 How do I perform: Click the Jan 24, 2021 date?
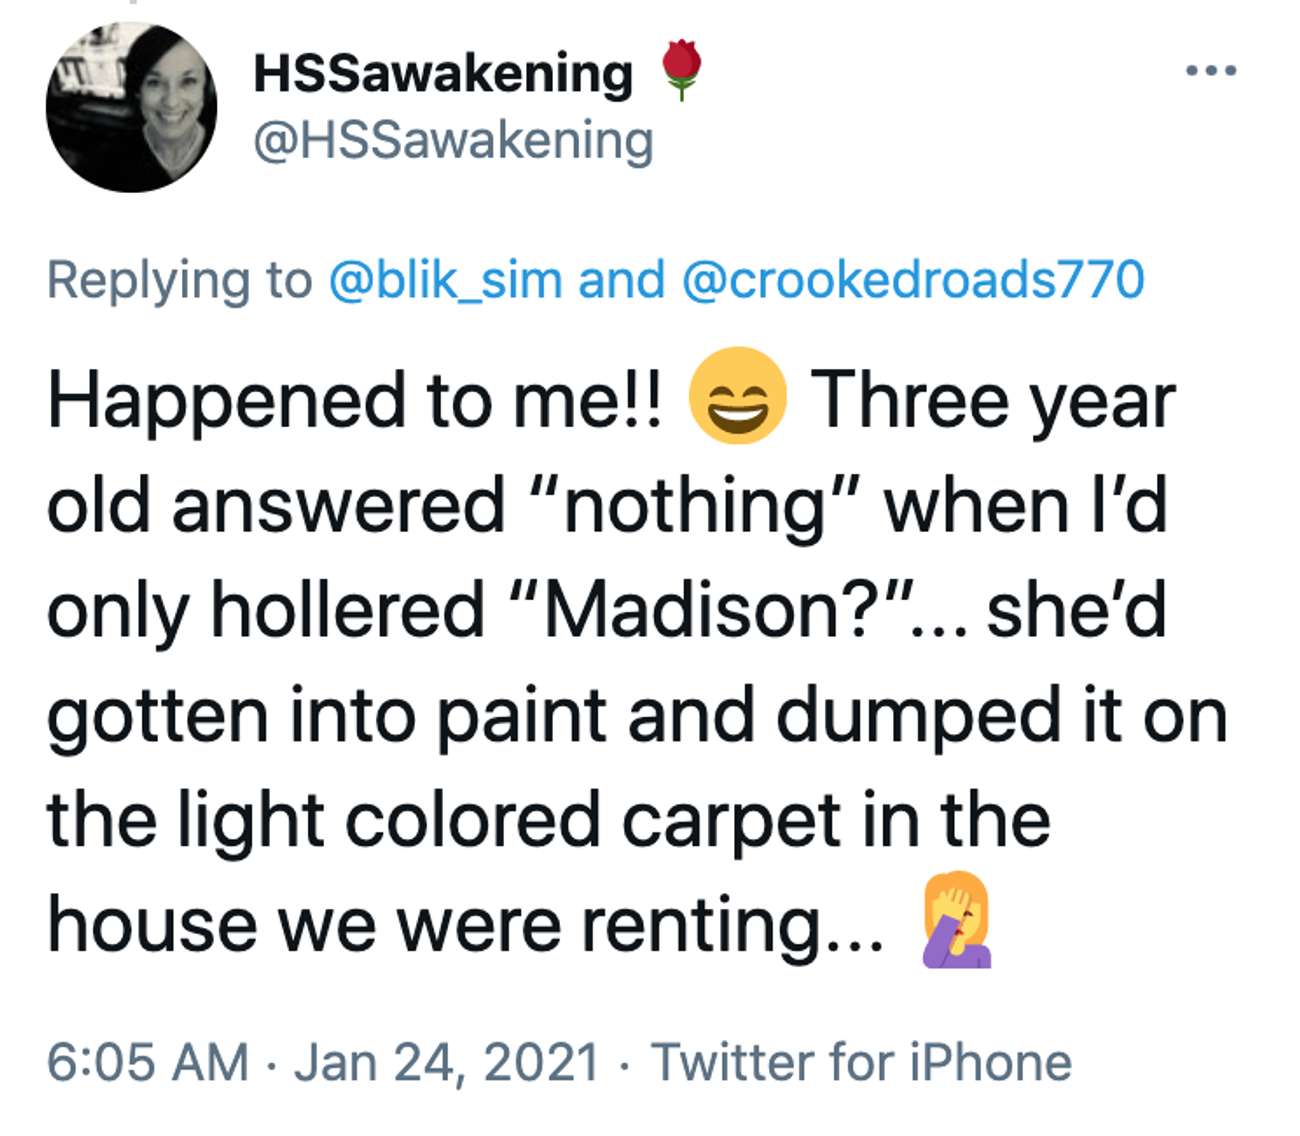coord(446,1062)
